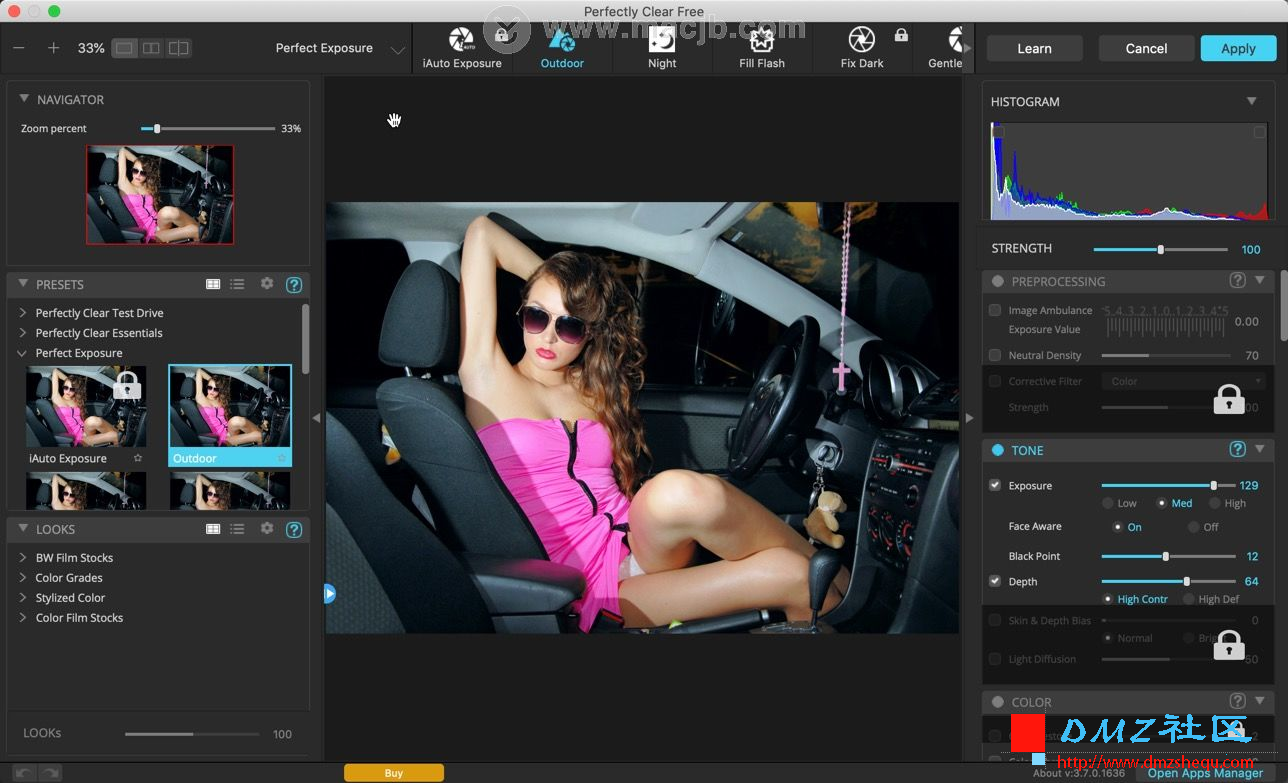This screenshot has width=1288, height=783.
Task: Adjust the Strength slider
Action: pyautogui.click(x=1160, y=249)
